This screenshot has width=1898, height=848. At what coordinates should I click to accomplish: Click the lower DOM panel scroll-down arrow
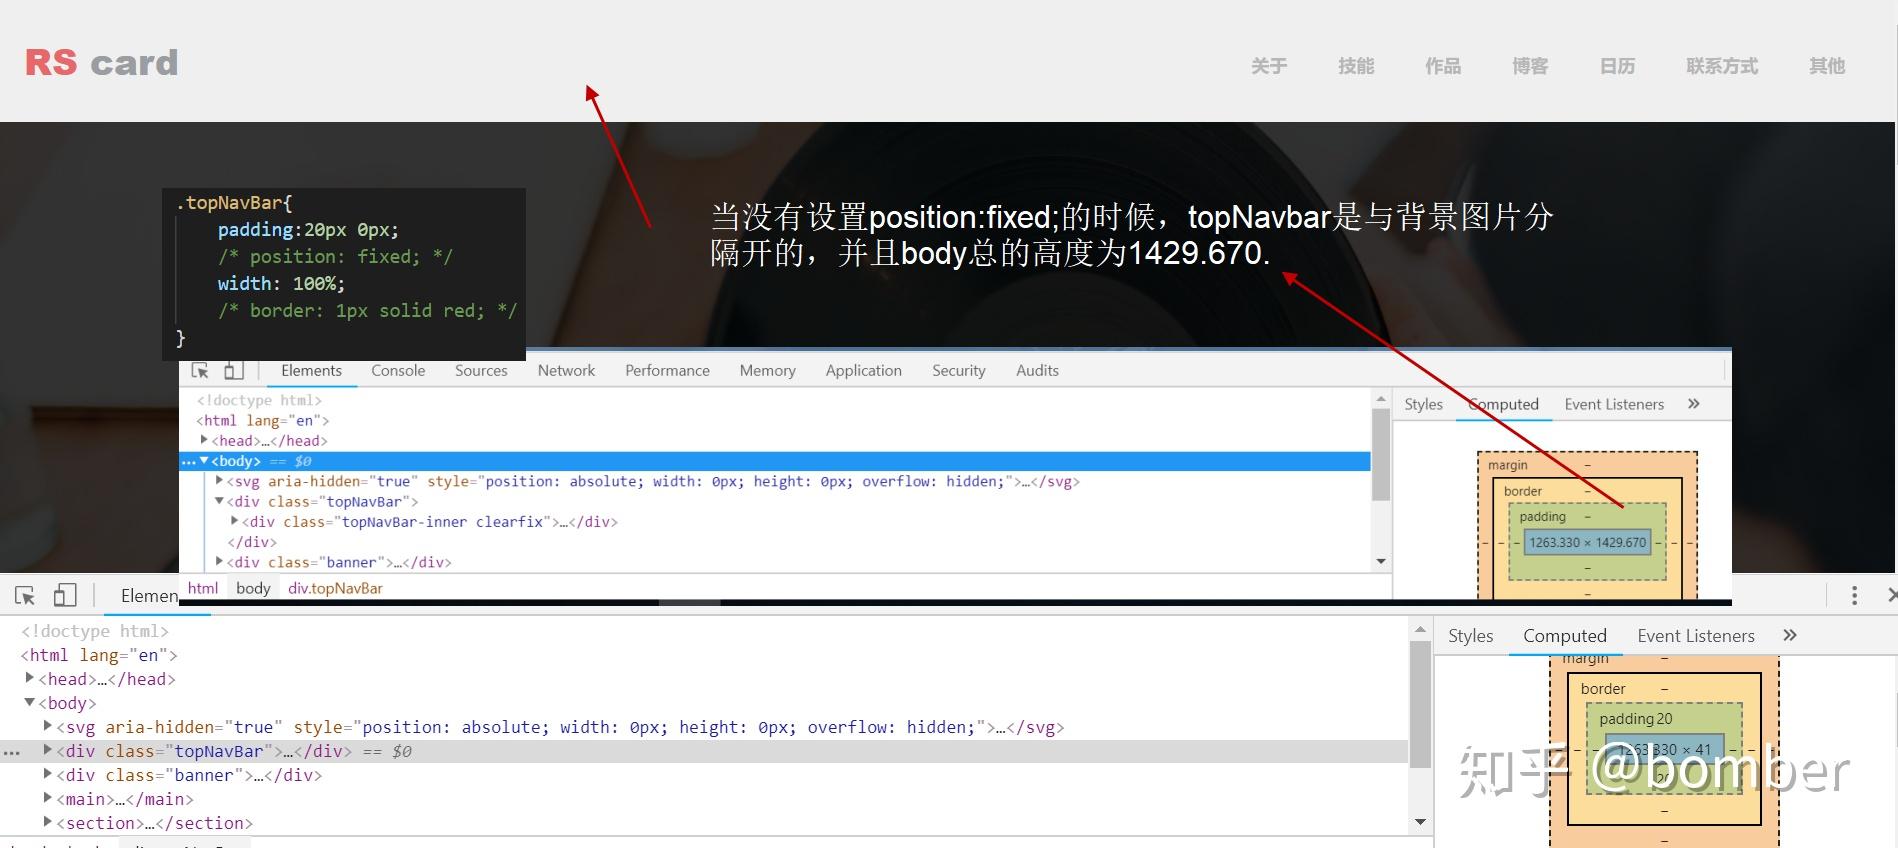click(1420, 822)
